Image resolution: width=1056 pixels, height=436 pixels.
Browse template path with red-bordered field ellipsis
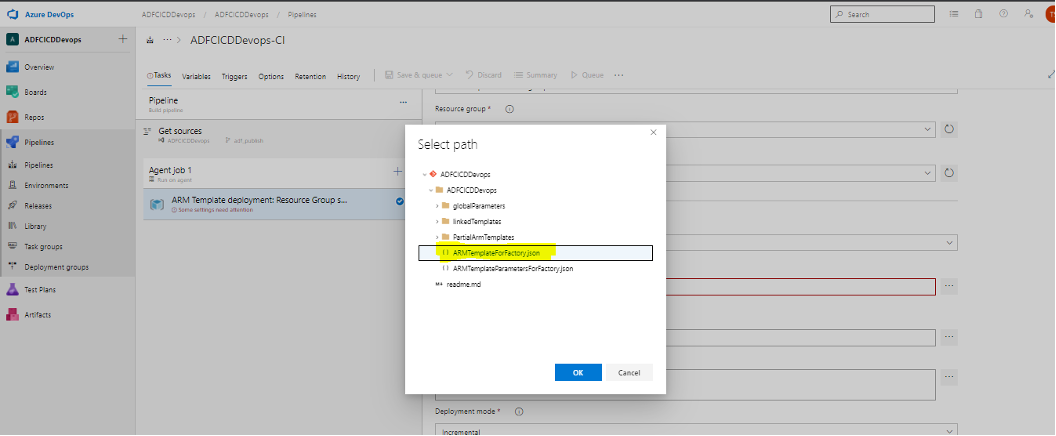(949, 286)
